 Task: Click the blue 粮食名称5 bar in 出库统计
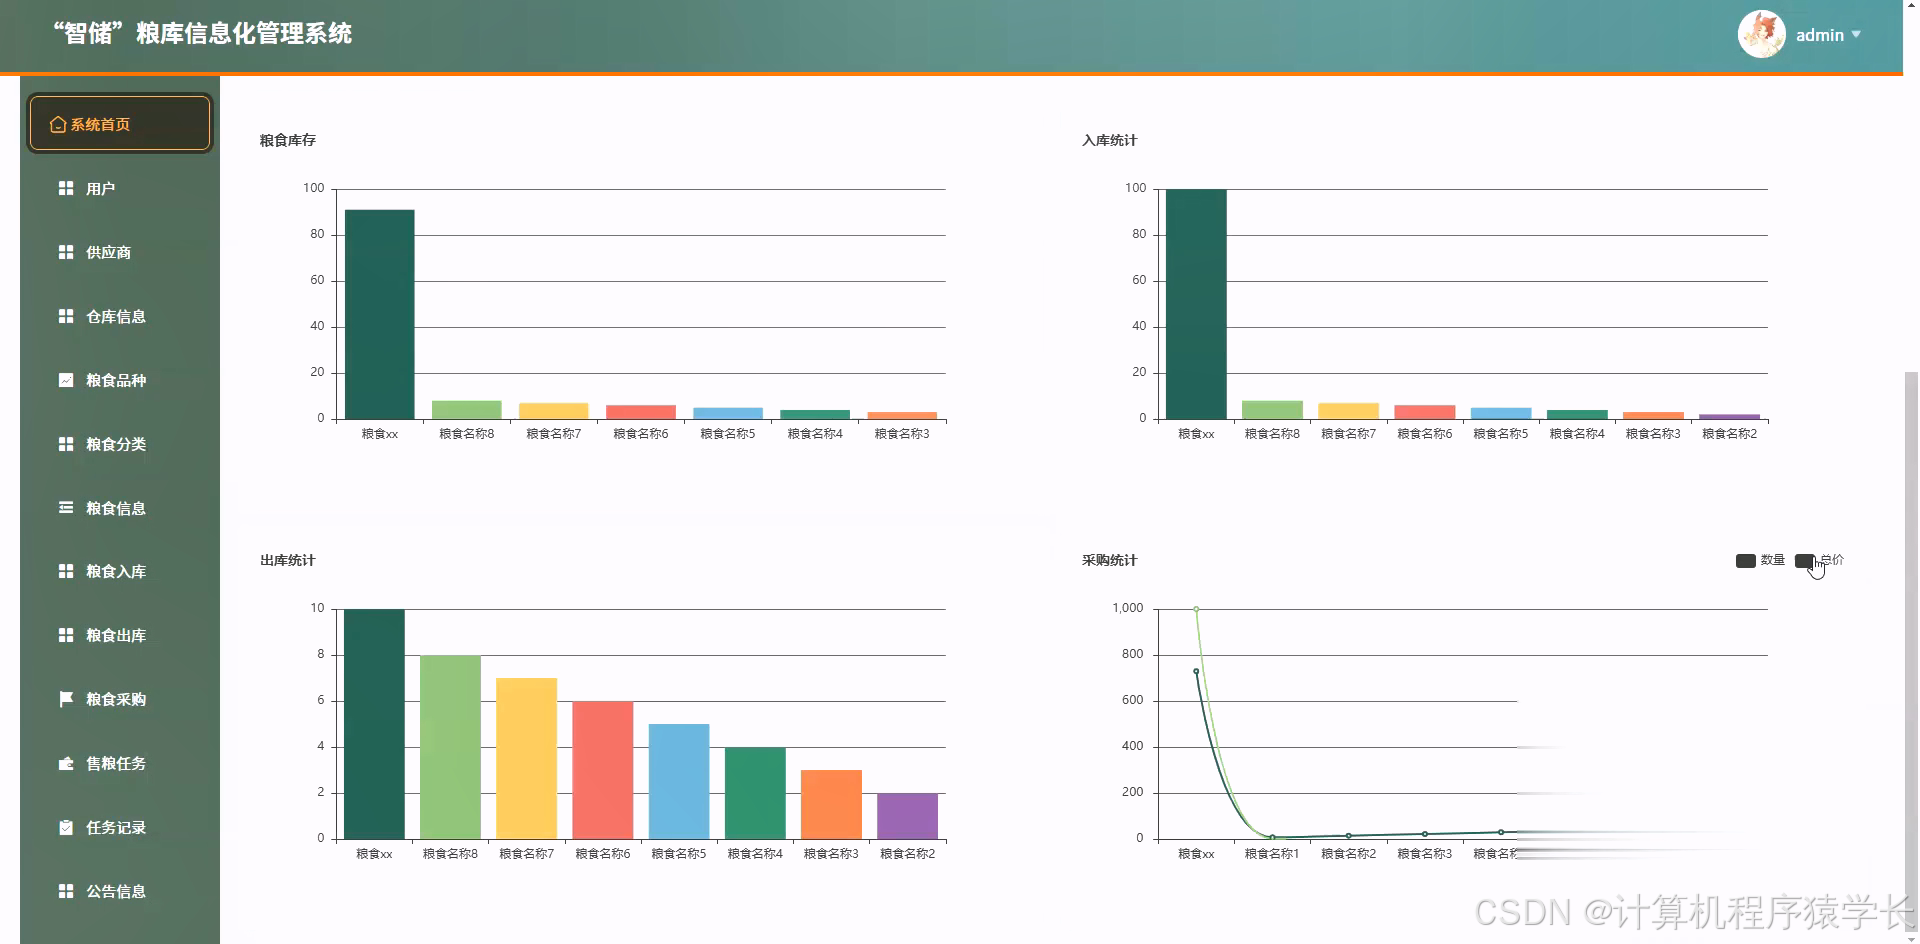click(x=679, y=781)
